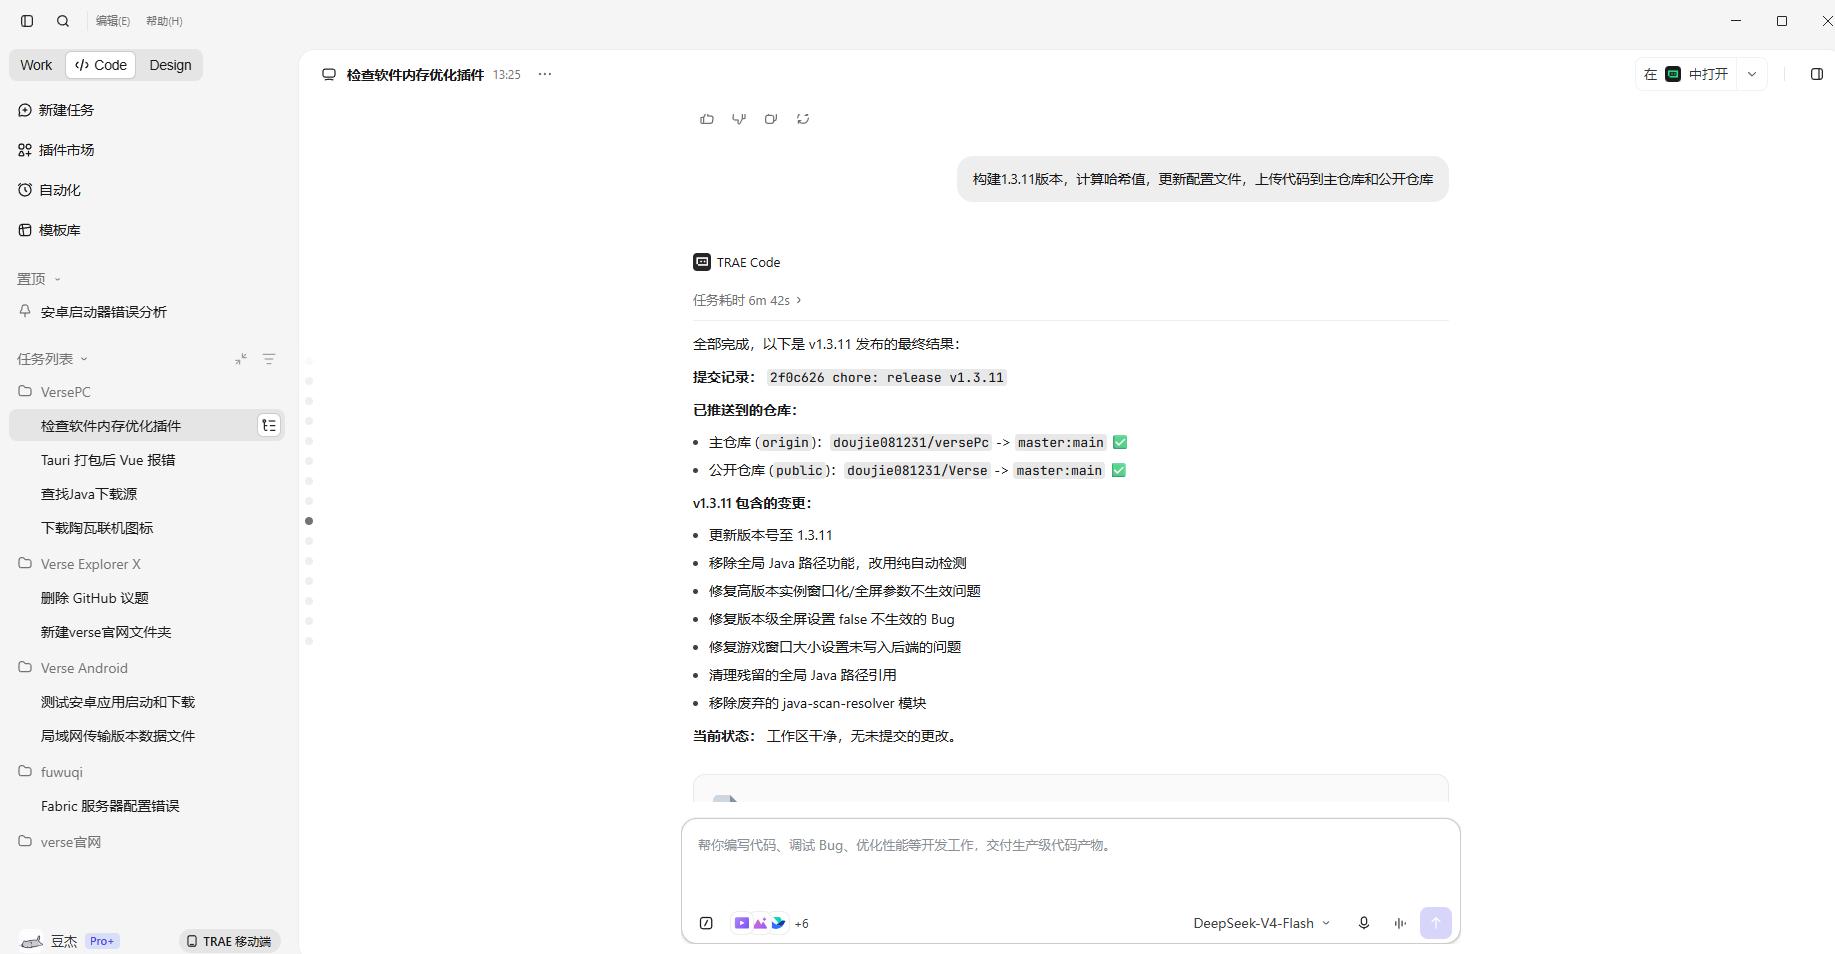Open task 删除 GitHub 议题
1835x954 pixels.
(x=95, y=598)
